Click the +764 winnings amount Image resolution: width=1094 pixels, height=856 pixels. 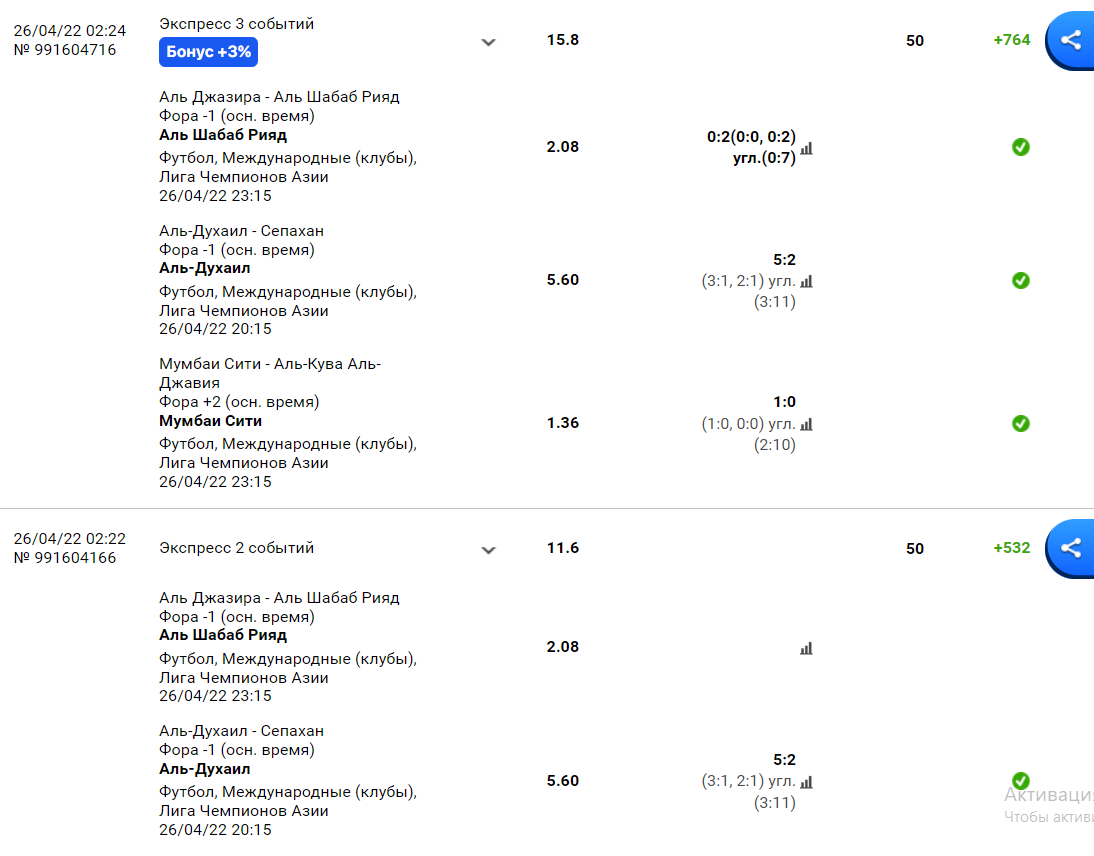tap(1012, 40)
